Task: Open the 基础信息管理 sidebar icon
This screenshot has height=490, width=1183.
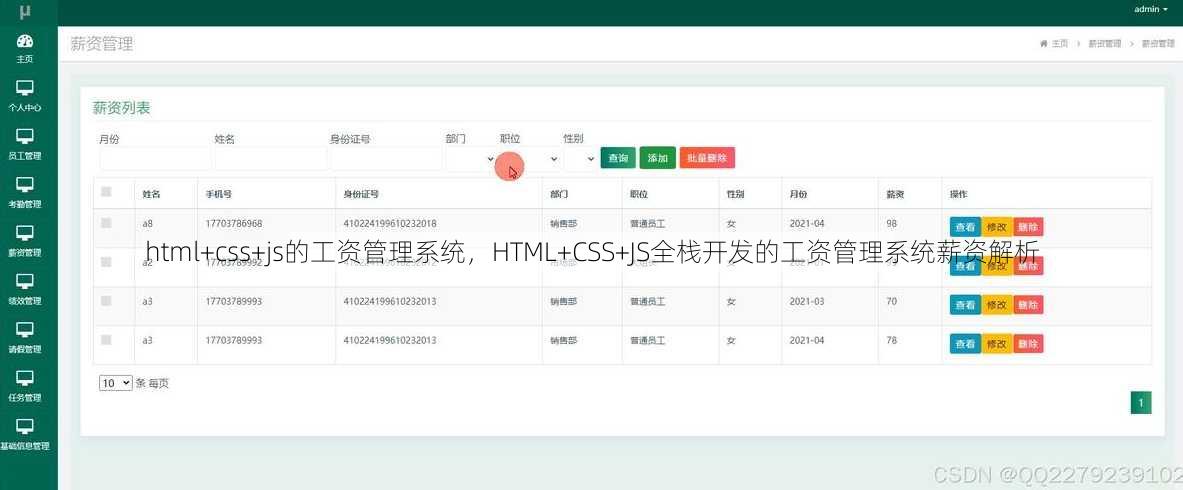Action: [25, 427]
